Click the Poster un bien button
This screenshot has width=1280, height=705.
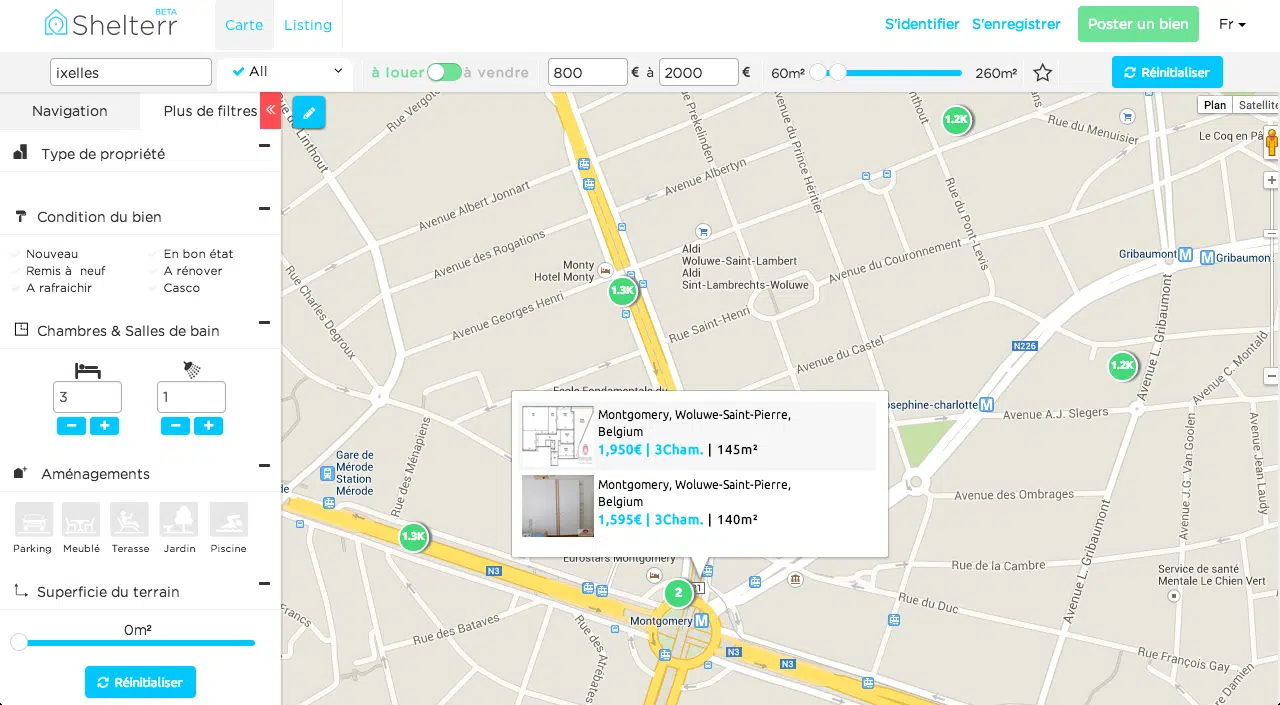[x=1138, y=24]
